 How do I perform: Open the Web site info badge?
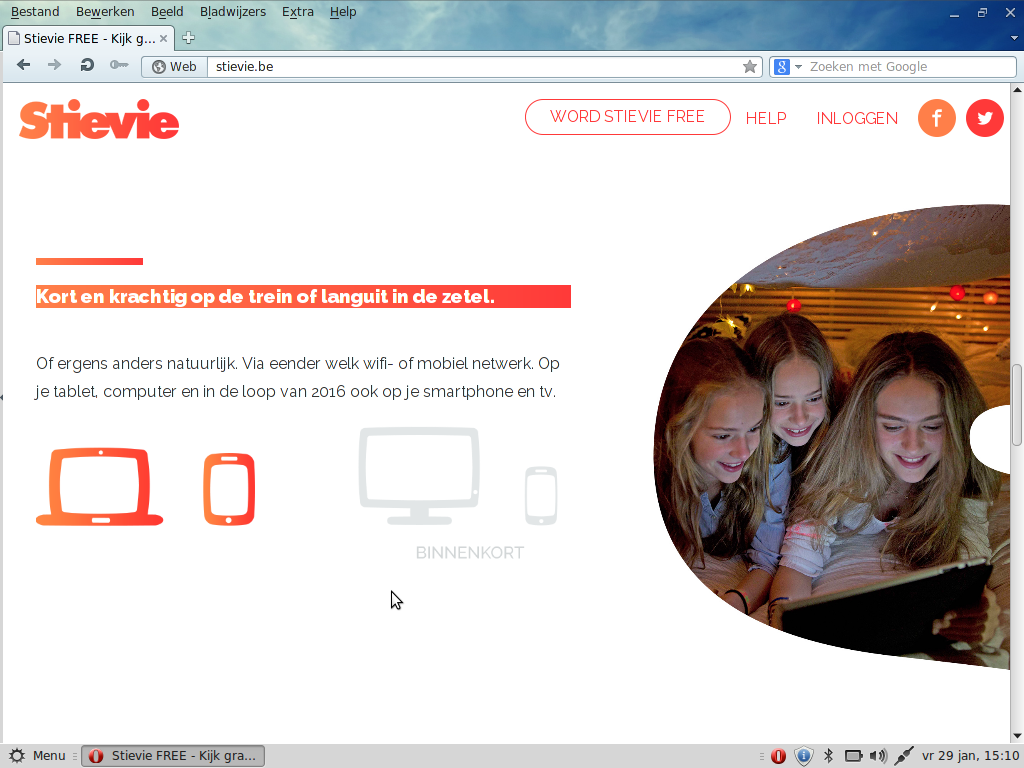point(174,67)
